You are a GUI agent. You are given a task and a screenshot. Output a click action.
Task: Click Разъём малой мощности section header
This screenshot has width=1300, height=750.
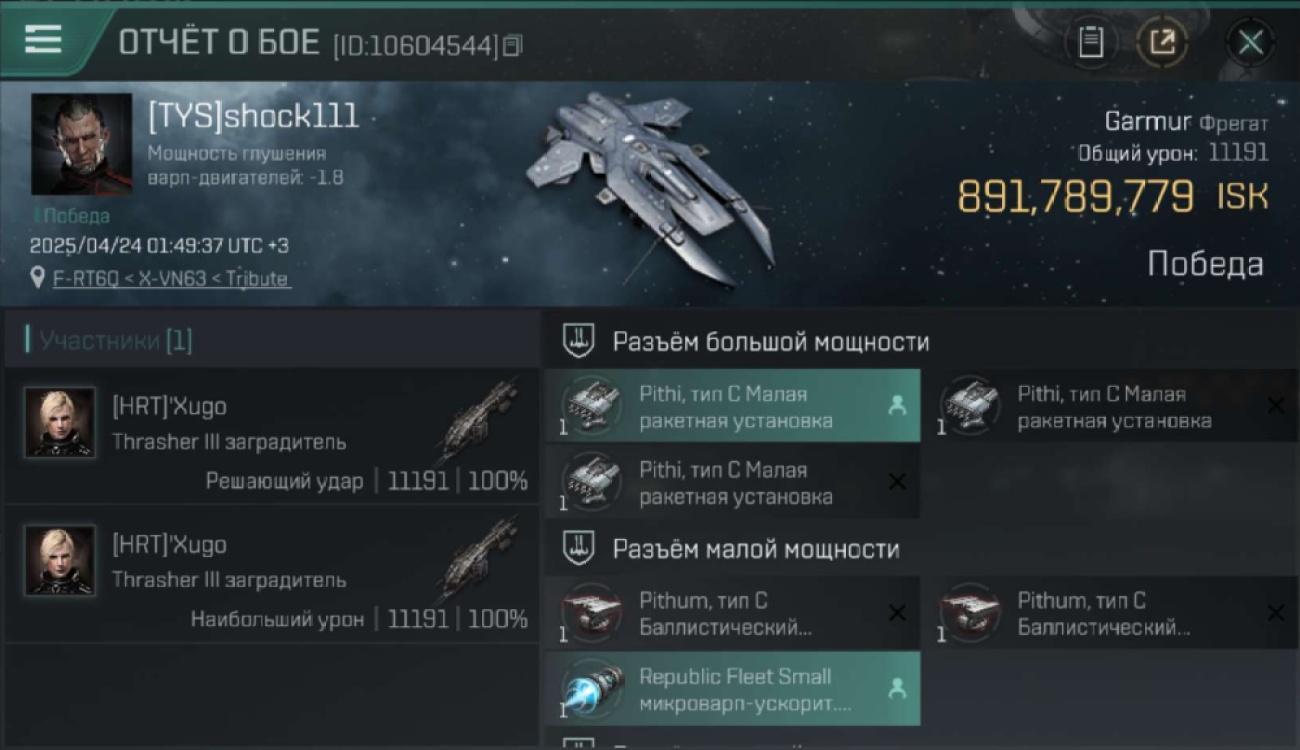pyautogui.click(x=756, y=549)
